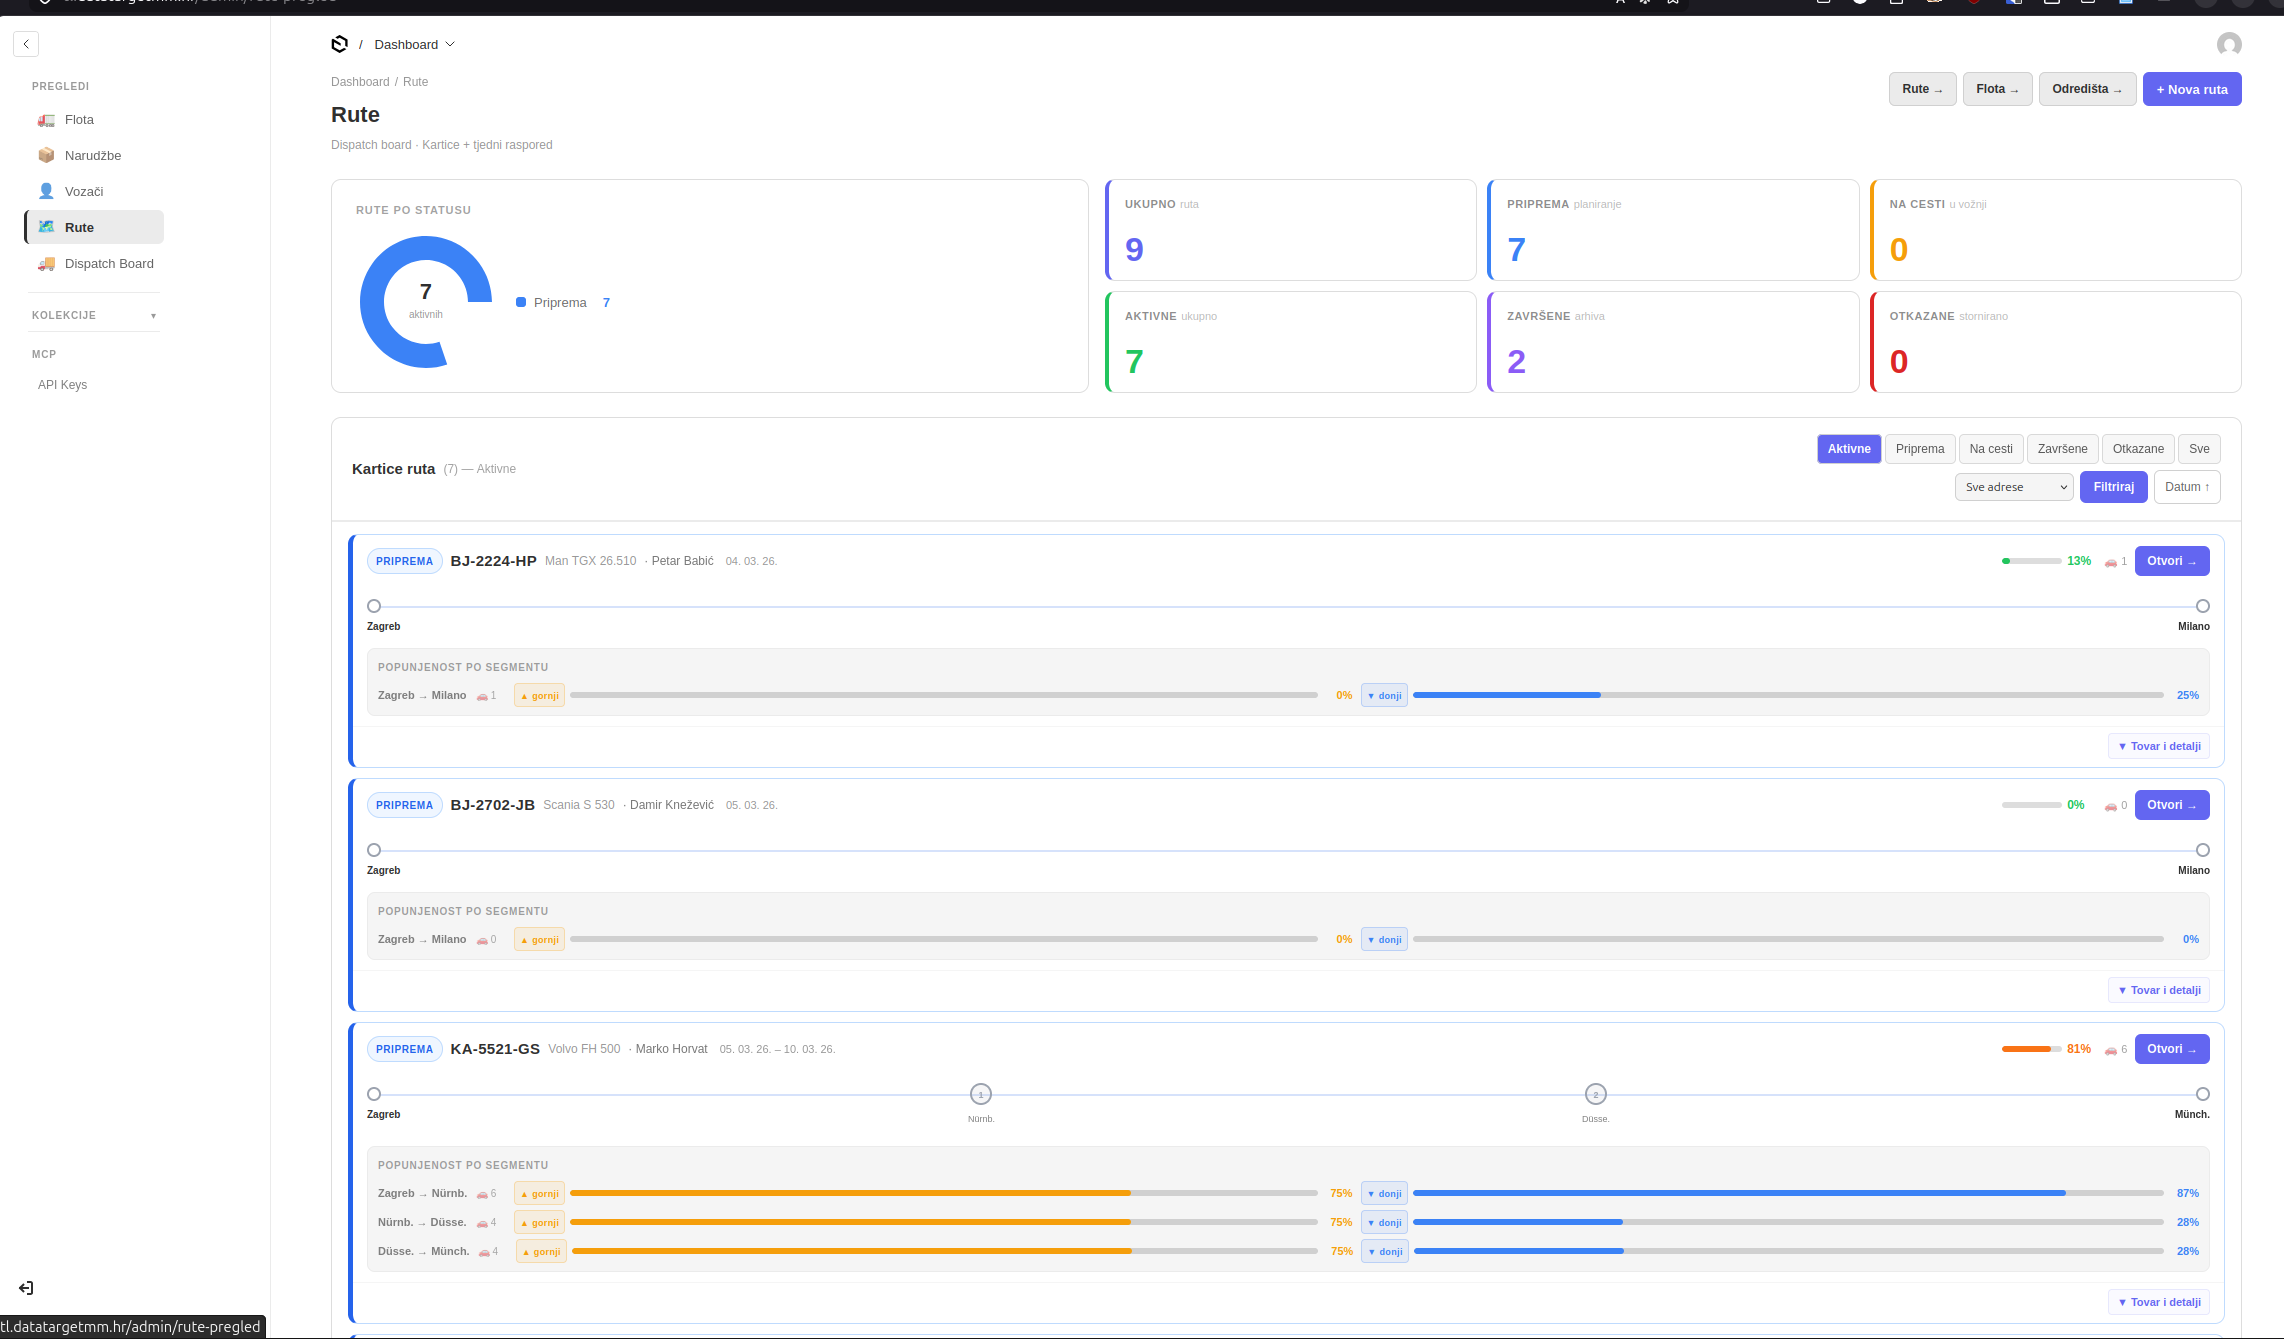The image size is (2284, 1339).
Task: Click the Narudžbe package icon
Action: (x=46, y=156)
